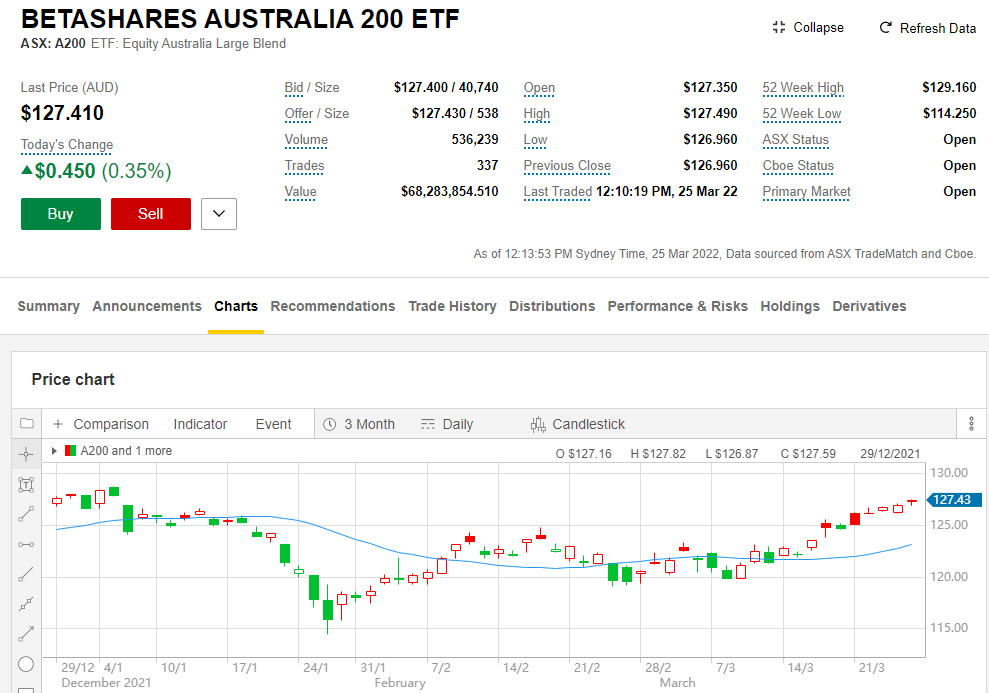Click the red-green A200 color swatch
The width and height of the screenshot is (989, 693).
coord(70,451)
